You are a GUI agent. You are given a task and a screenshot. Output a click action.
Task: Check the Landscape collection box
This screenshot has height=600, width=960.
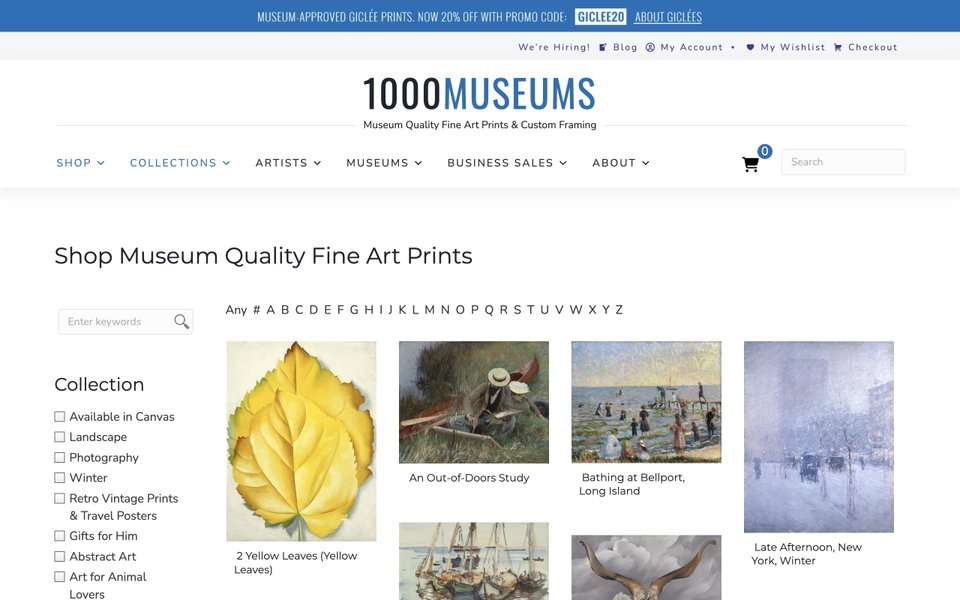pos(59,437)
